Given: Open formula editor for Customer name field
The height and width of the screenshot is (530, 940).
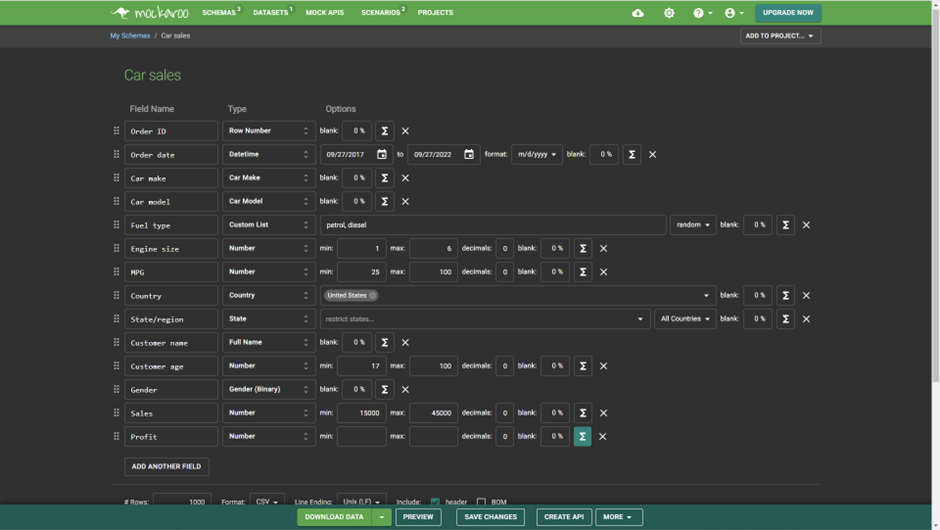Looking at the screenshot, I should pos(385,342).
